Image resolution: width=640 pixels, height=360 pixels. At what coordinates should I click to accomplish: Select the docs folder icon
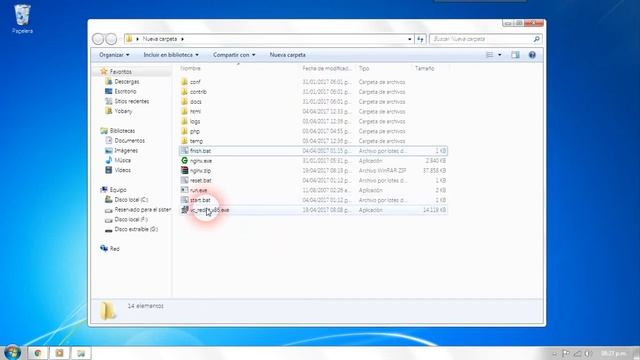click(184, 101)
